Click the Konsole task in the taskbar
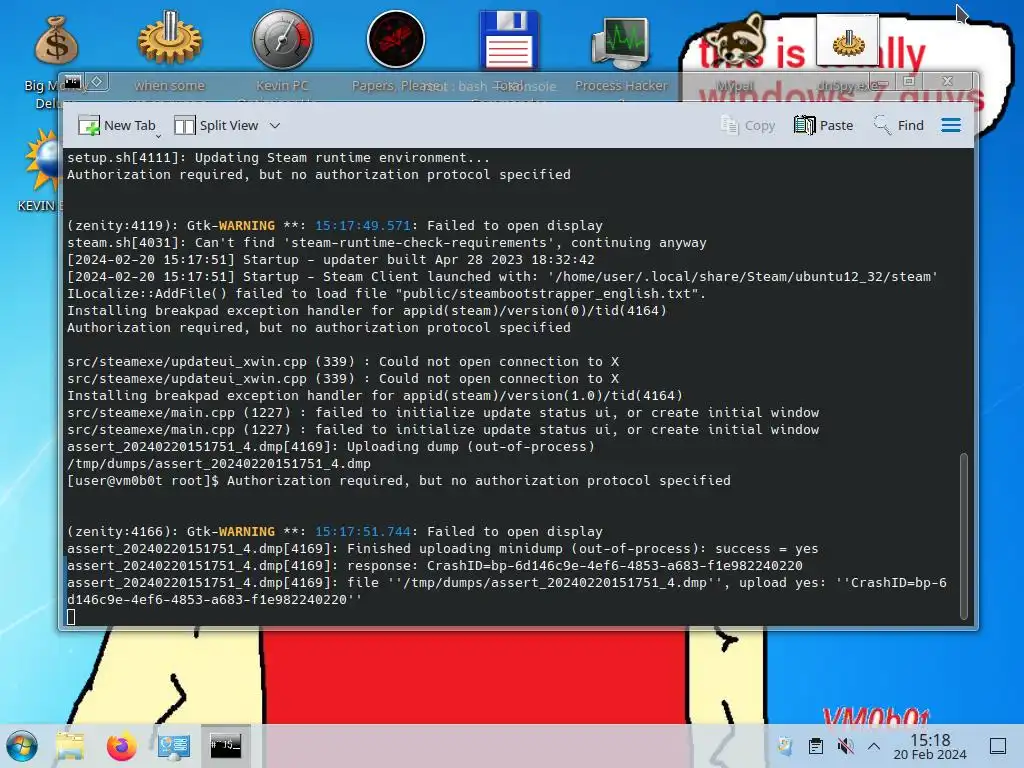1024x768 pixels. [225, 745]
